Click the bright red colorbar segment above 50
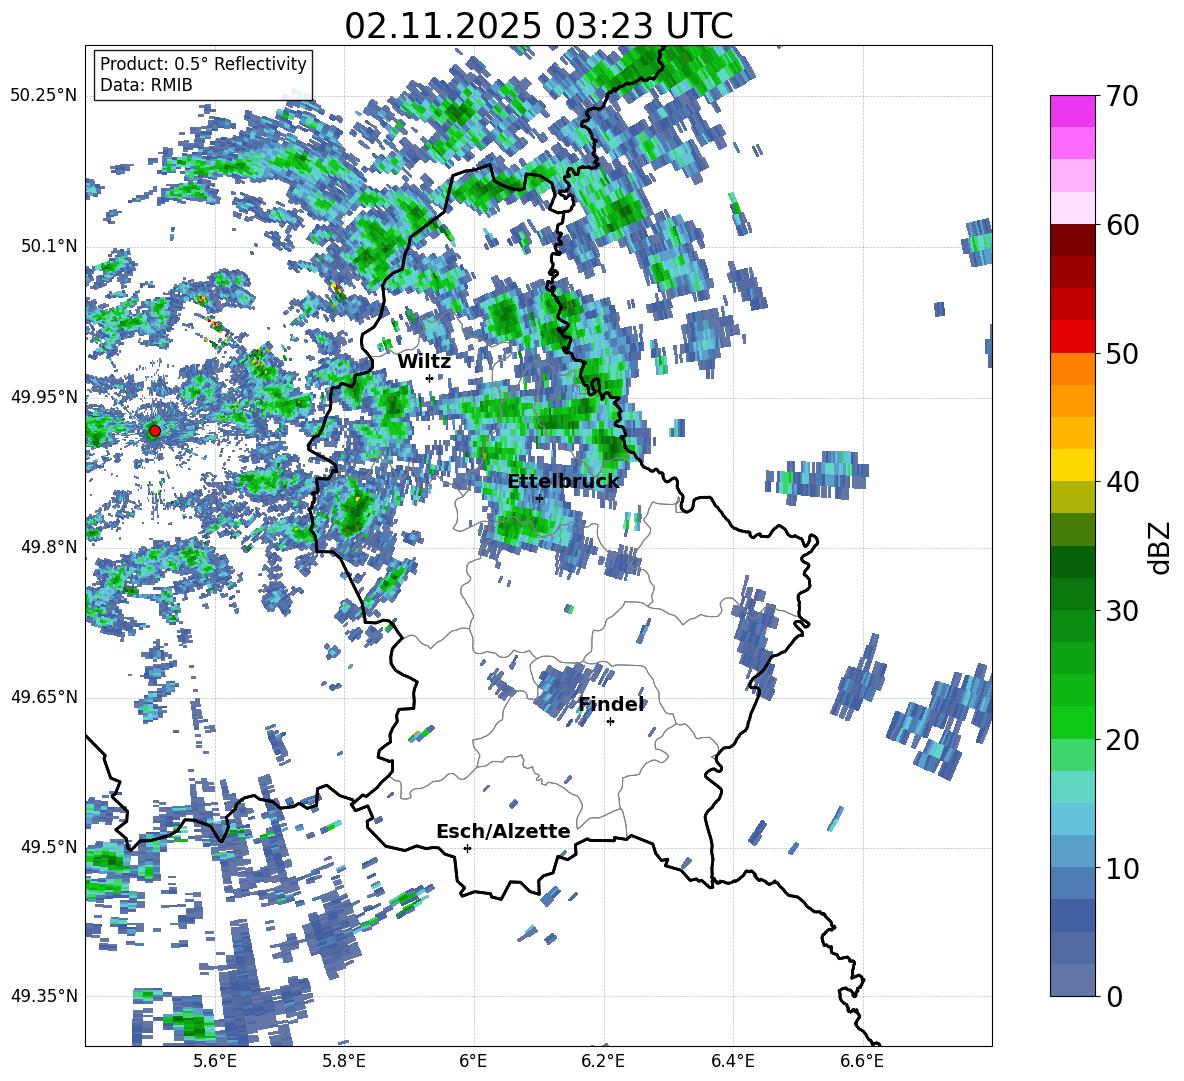Image resolution: width=1184 pixels, height=1081 pixels. pyautogui.click(x=1073, y=337)
